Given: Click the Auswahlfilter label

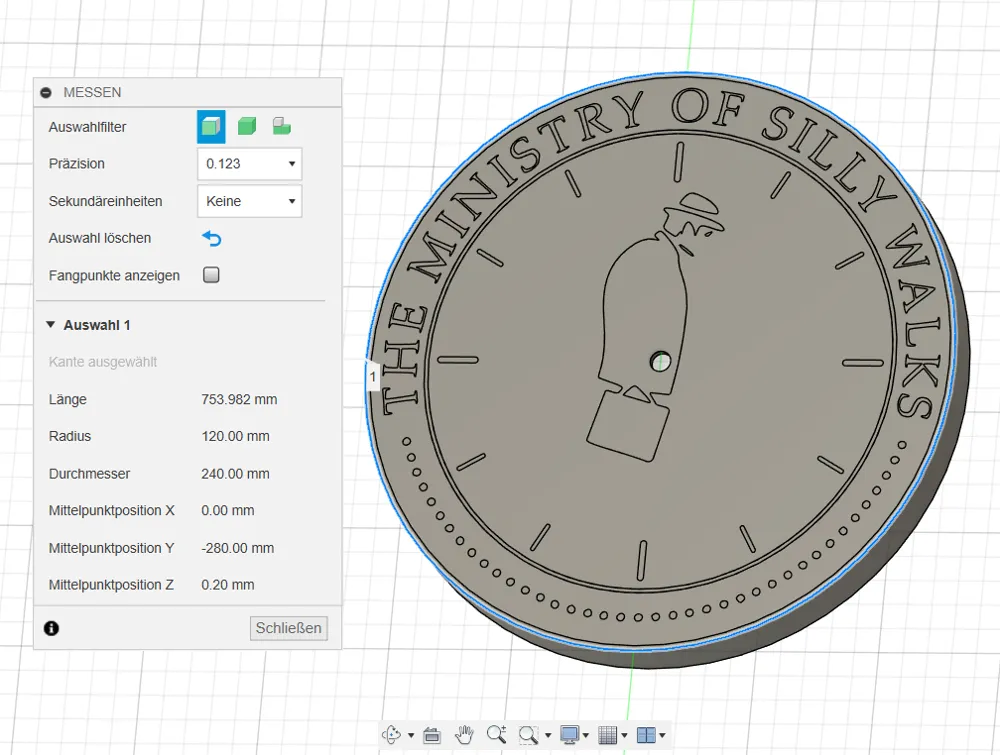Looking at the screenshot, I should click(87, 127).
